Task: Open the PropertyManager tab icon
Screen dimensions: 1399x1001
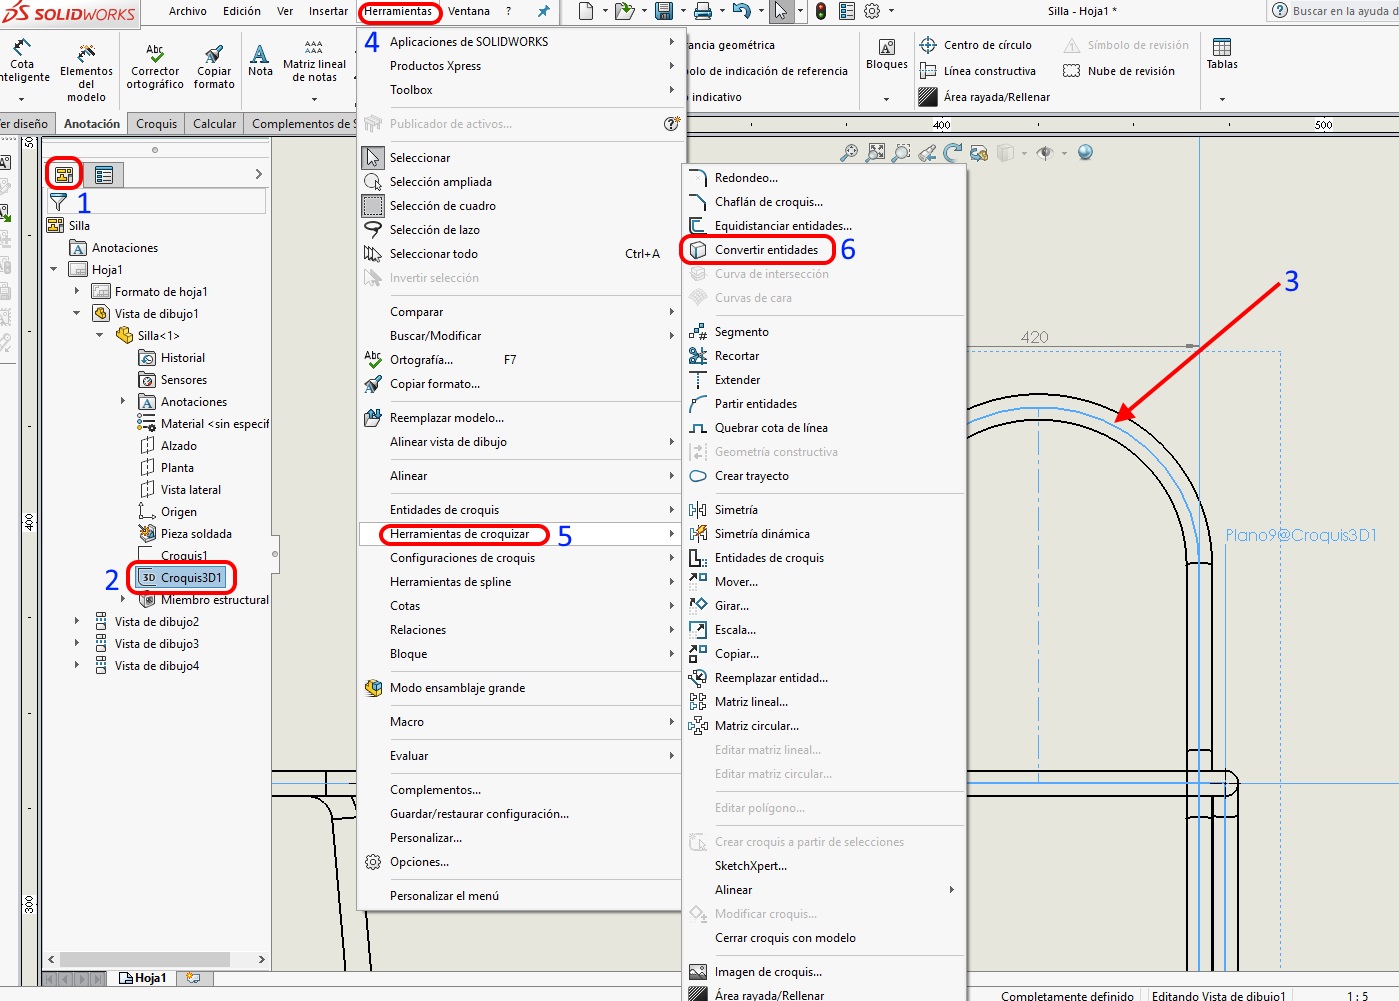Action: click(x=104, y=174)
